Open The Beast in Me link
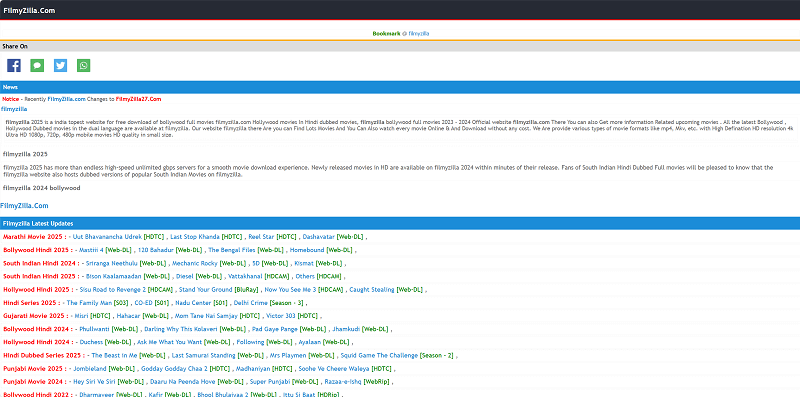Image resolution: width=800 pixels, height=397 pixels. coord(115,356)
